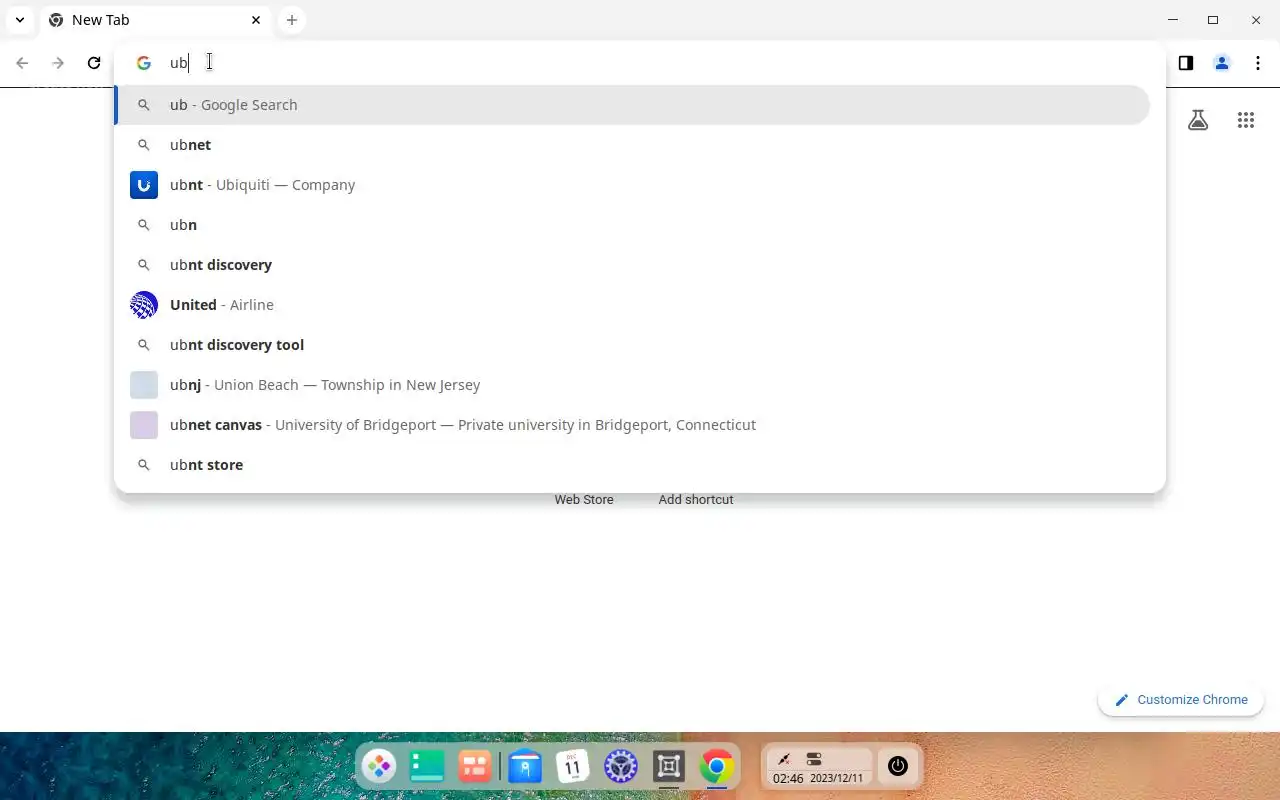
Task: Open the system settings gear dock icon
Action: click(x=621, y=767)
